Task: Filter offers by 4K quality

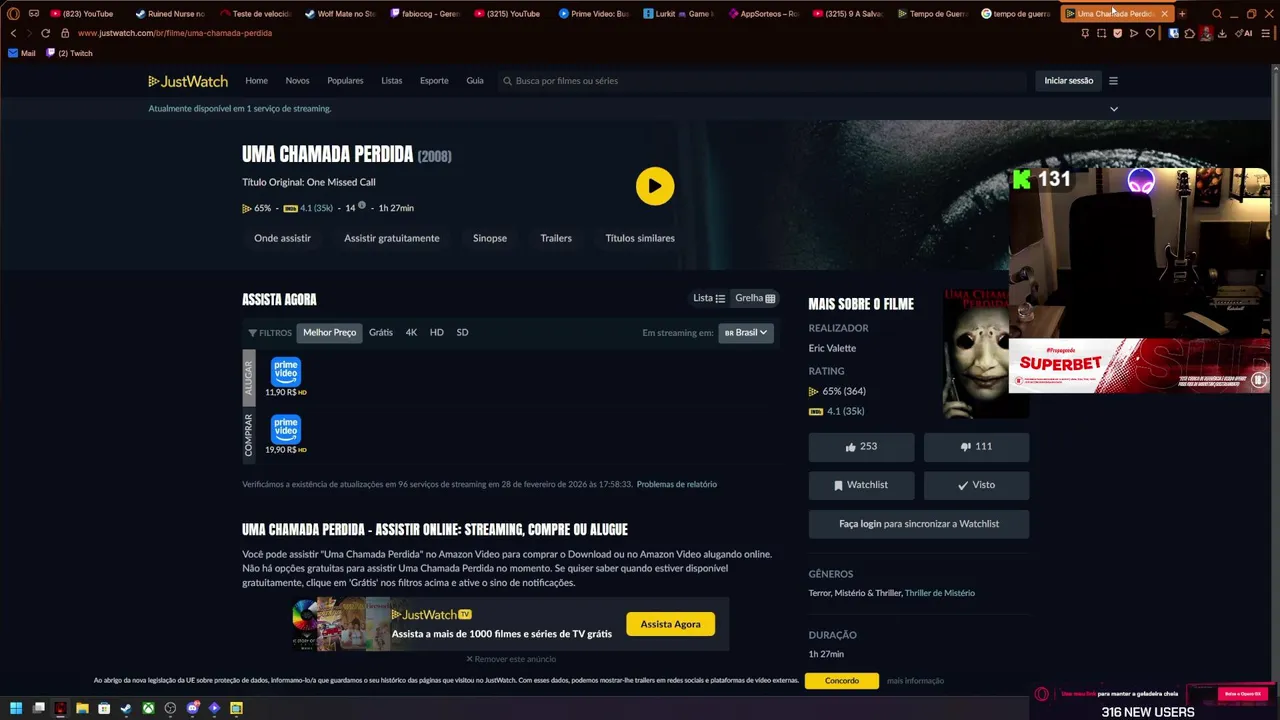Action: (411, 333)
